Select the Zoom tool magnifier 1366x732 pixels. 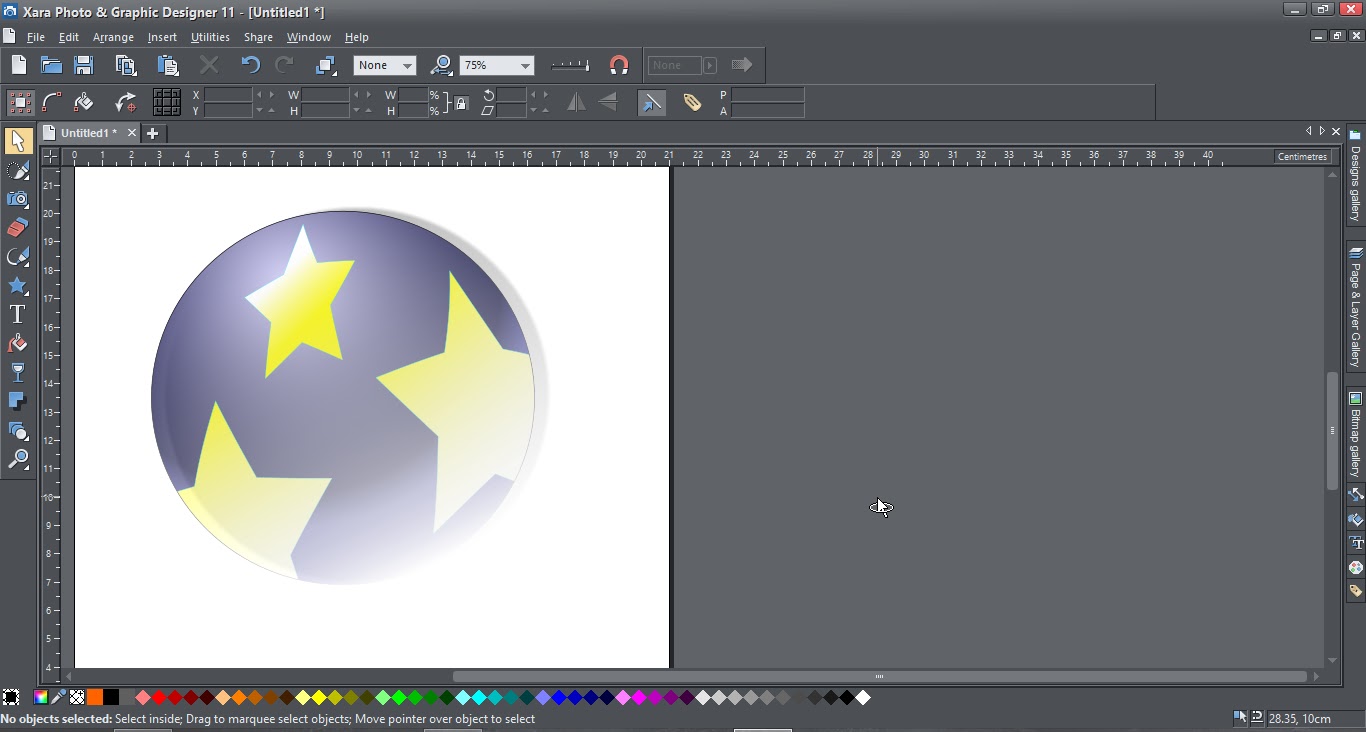pyautogui.click(x=17, y=459)
